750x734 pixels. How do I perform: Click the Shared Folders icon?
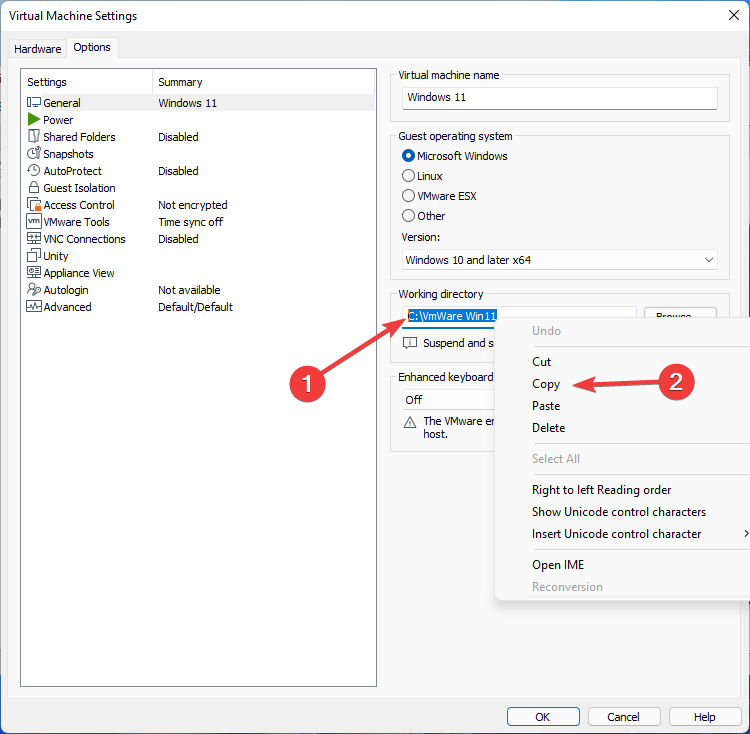(33, 136)
